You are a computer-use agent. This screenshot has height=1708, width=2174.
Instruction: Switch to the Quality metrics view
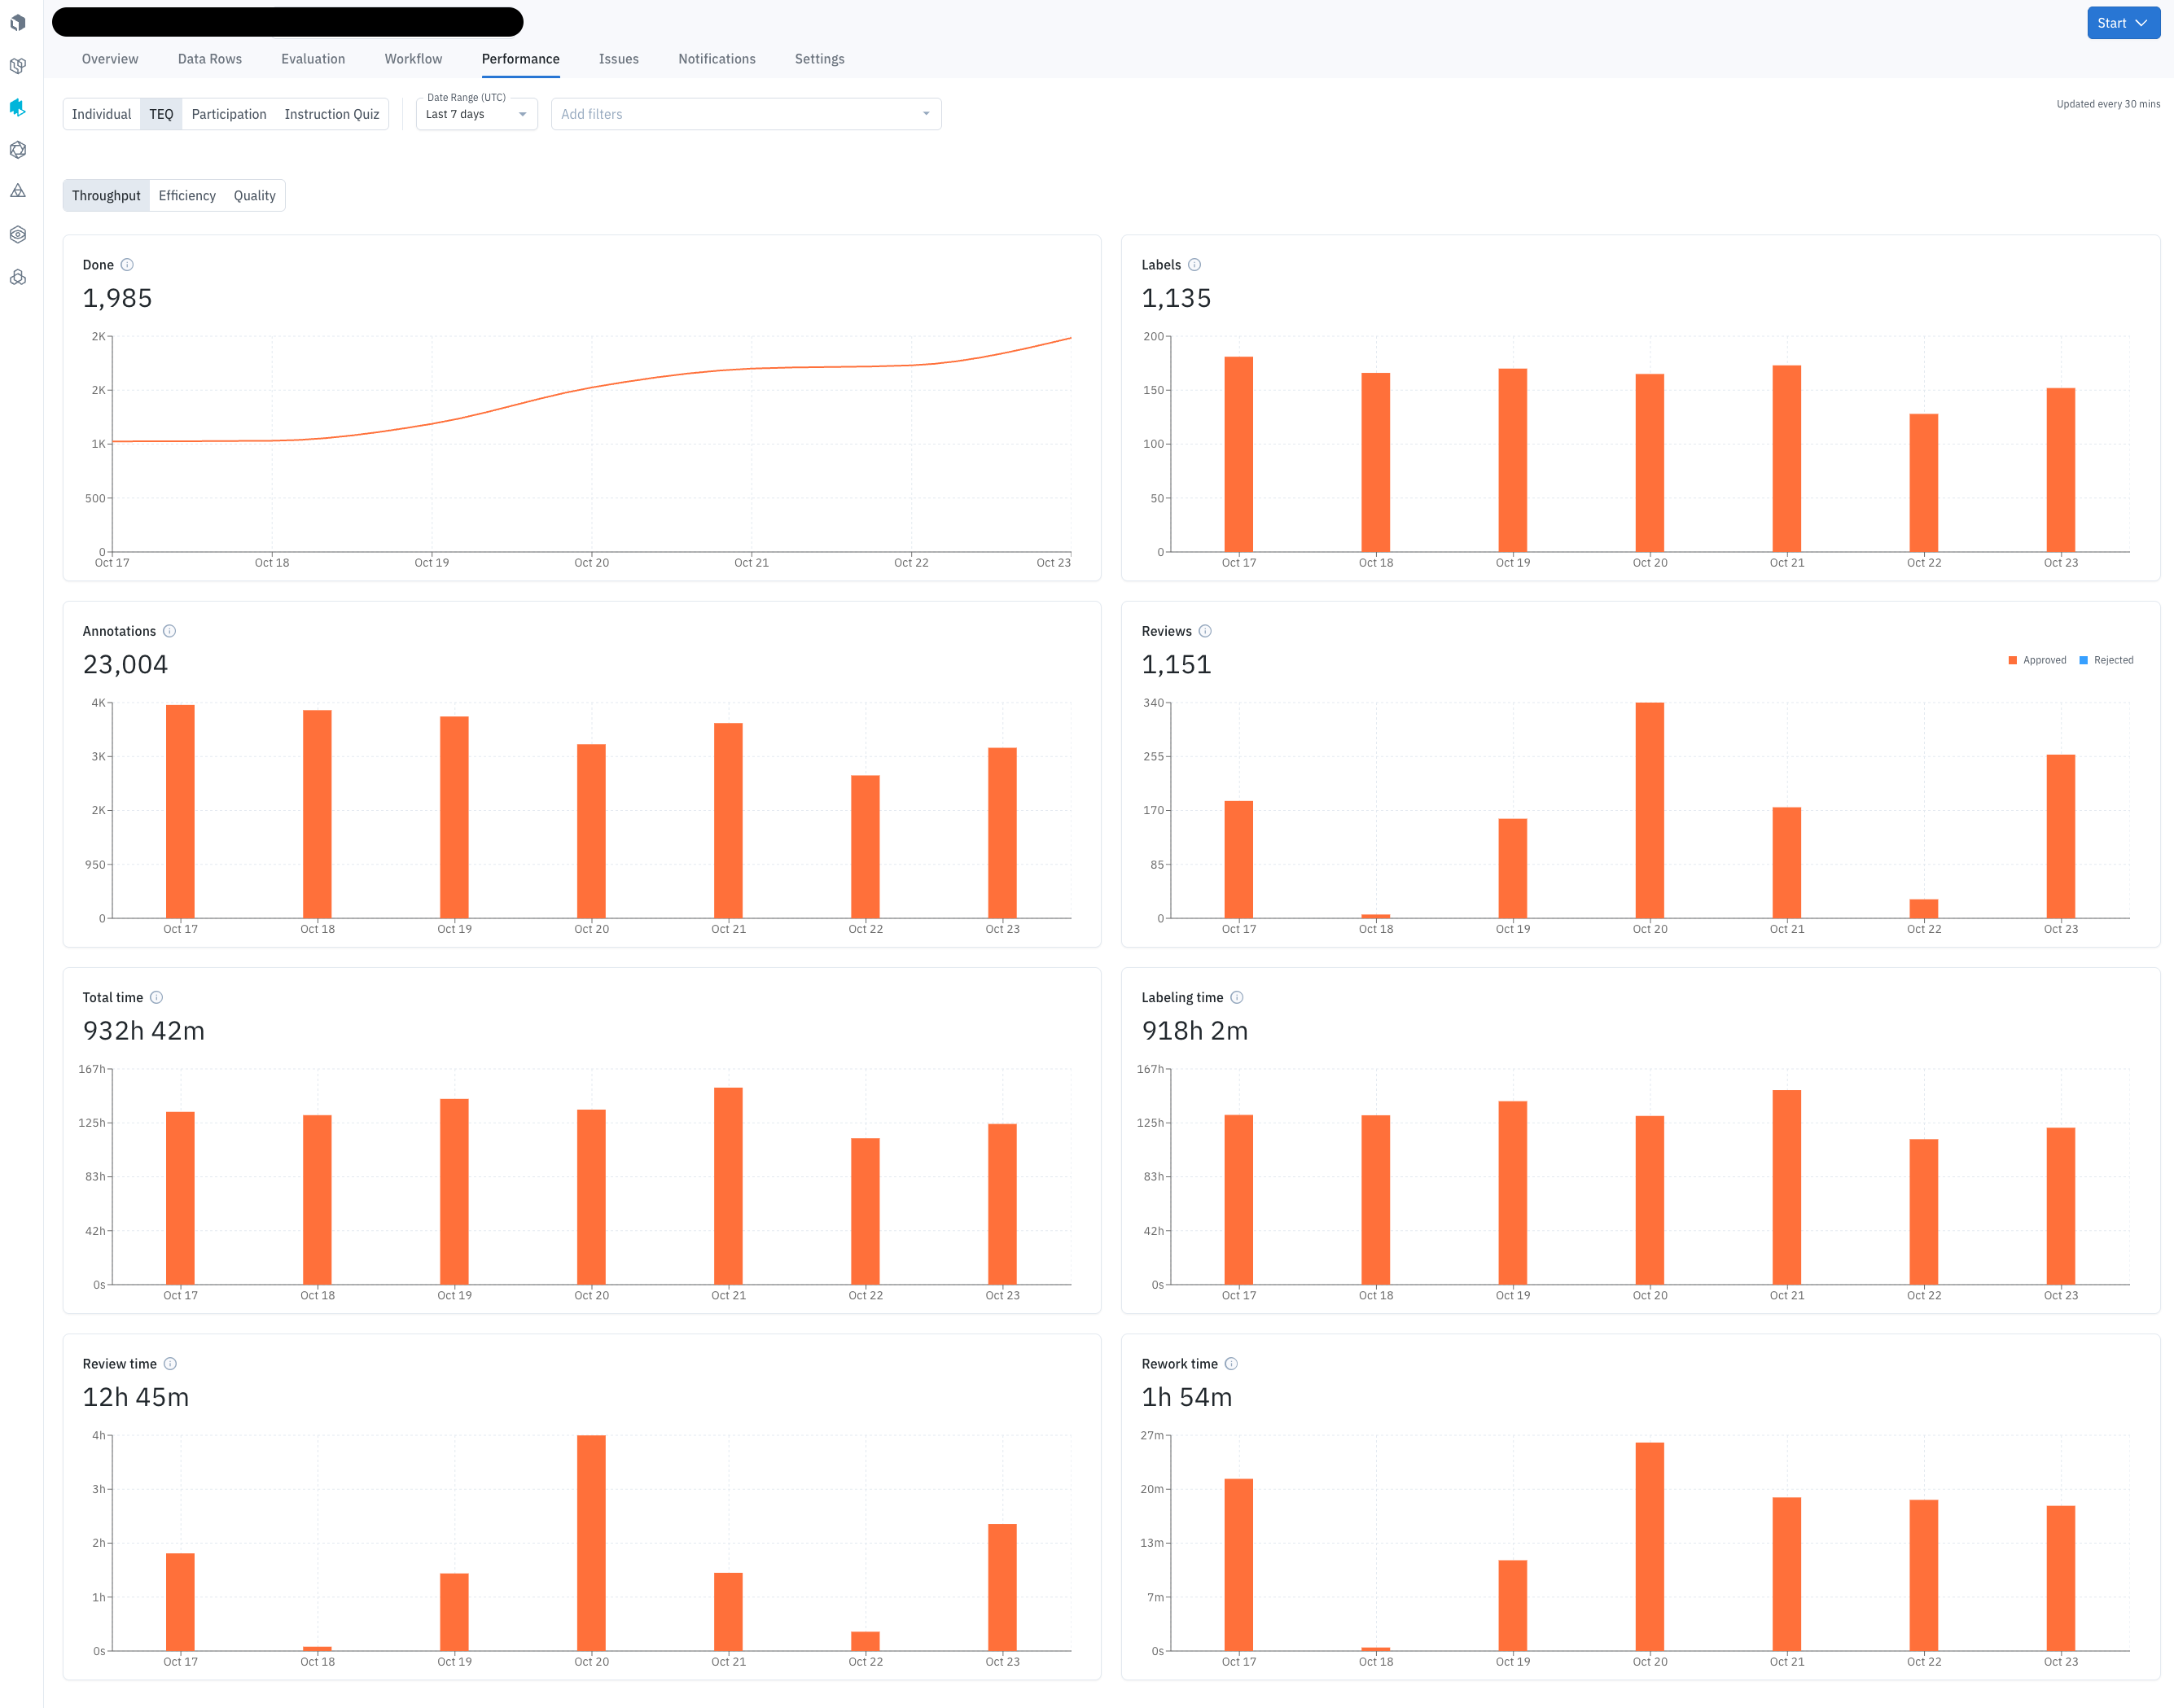tap(254, 195)
